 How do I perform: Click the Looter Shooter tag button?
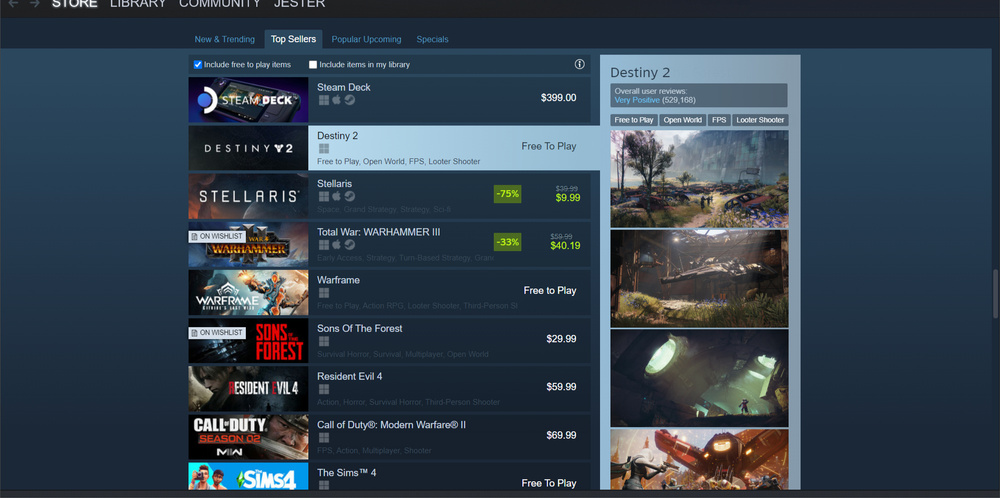(760, 120)
